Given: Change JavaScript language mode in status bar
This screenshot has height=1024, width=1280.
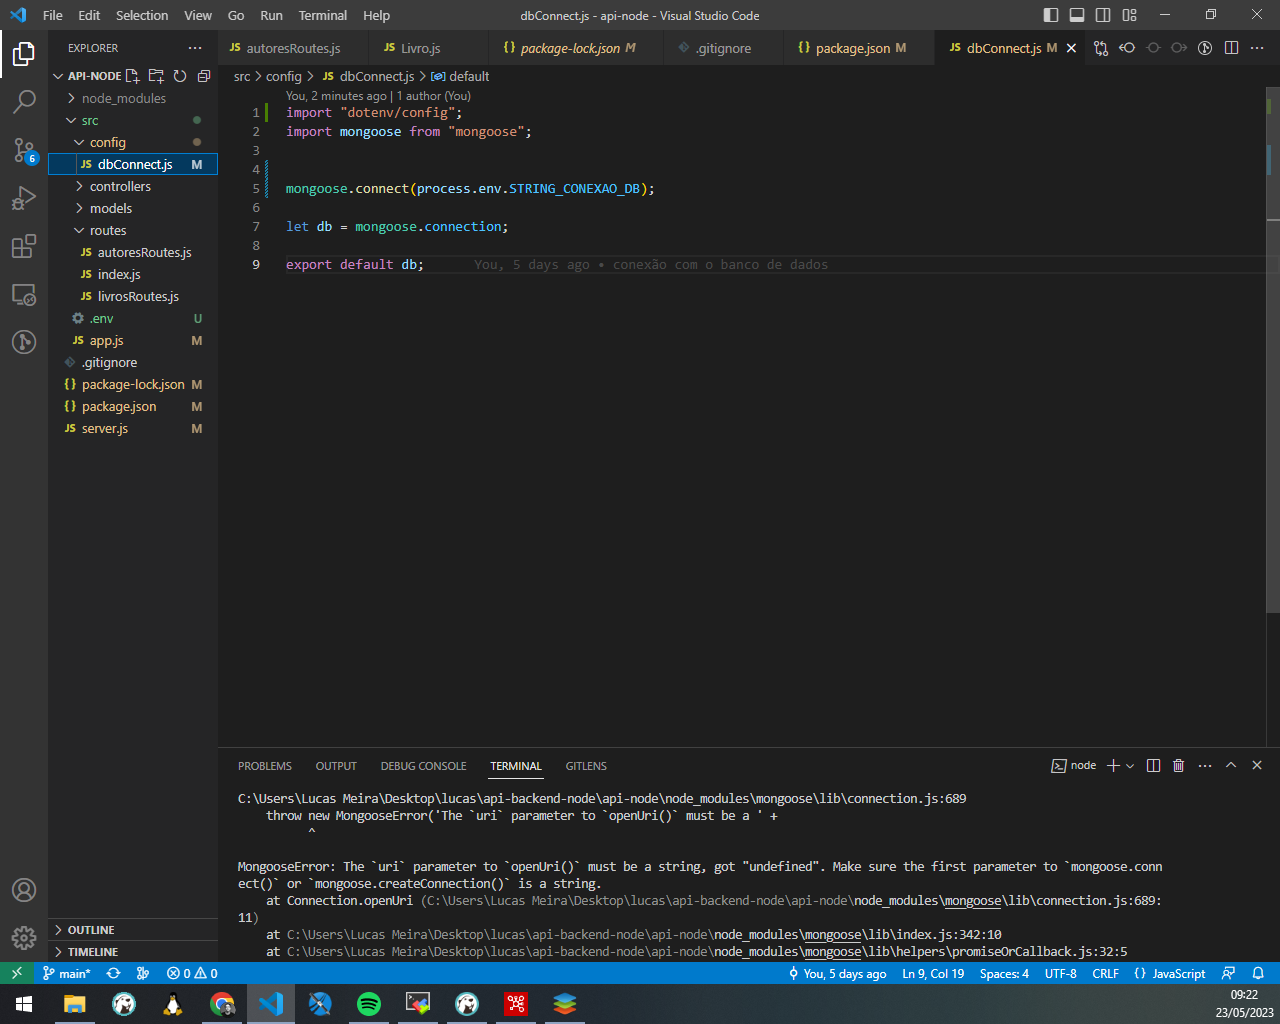Looking at the screenshot, I should [x=1169, y=973].
